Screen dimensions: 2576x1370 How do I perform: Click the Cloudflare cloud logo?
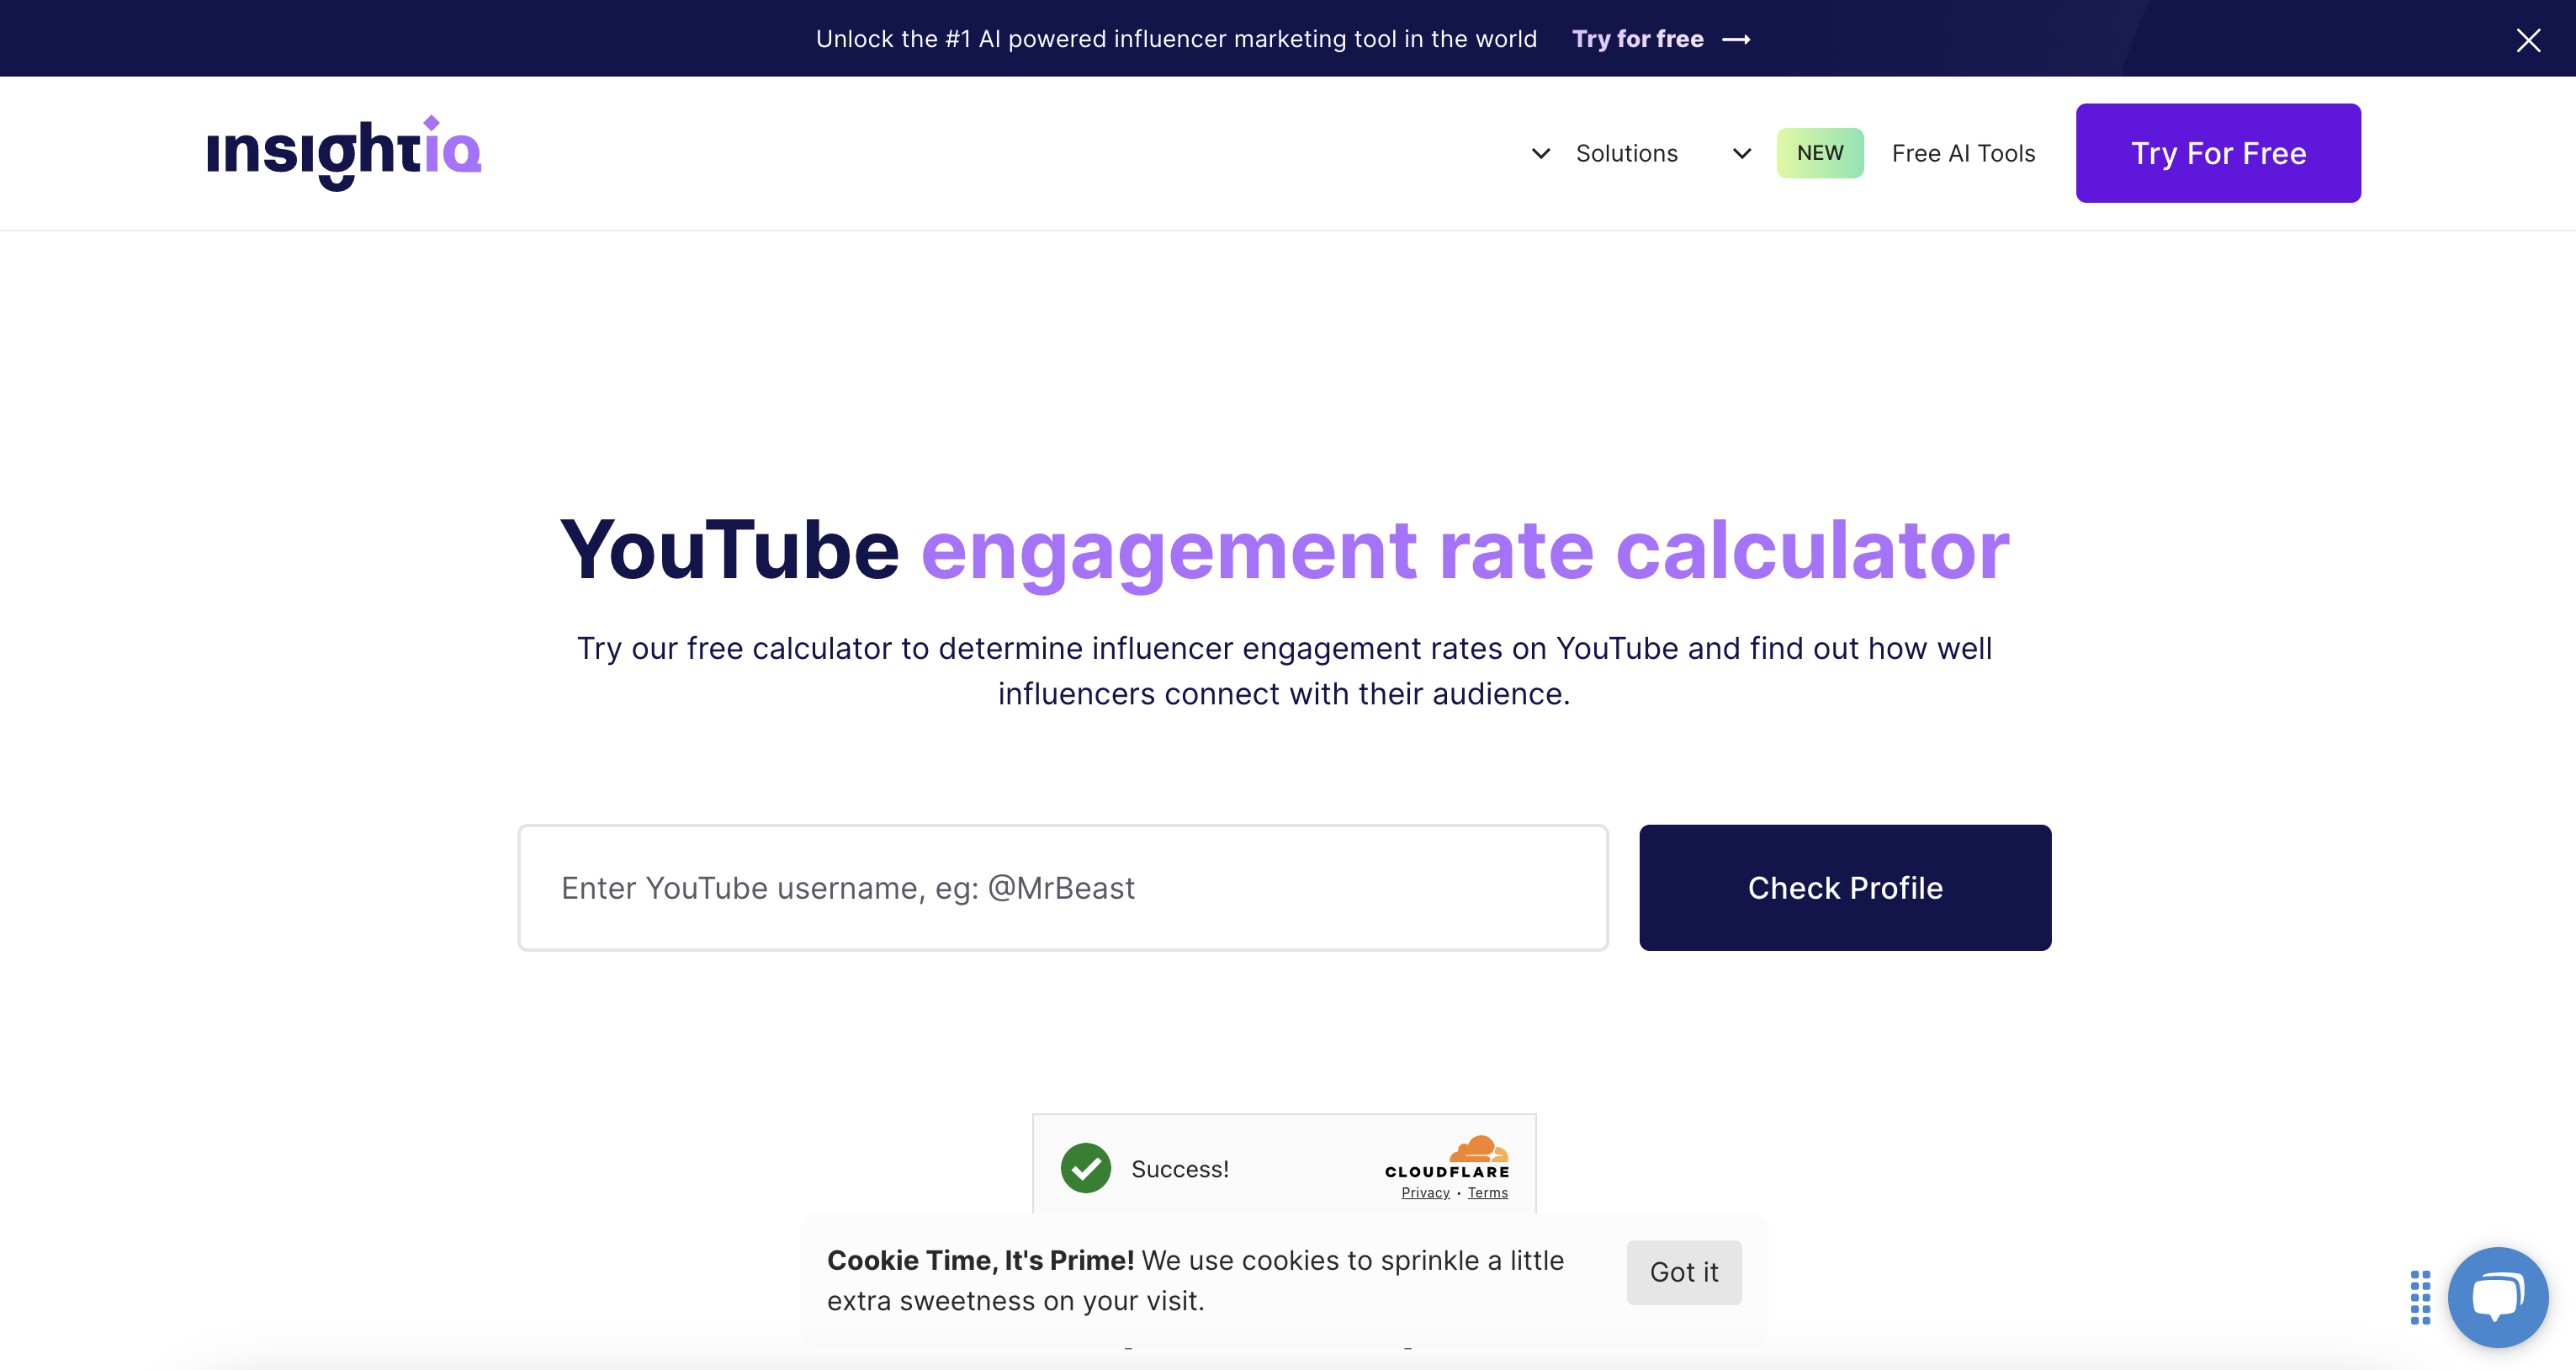(x=1477, y=1149)
